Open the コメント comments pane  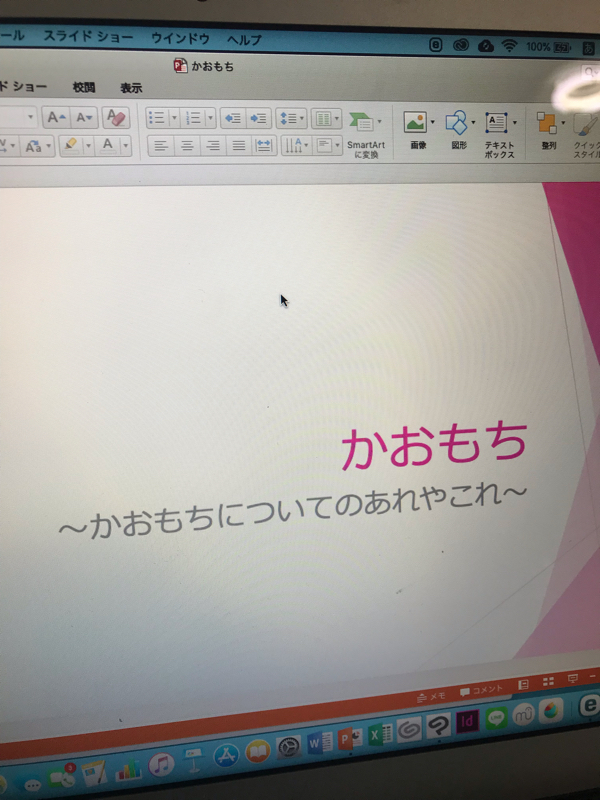(x=481, y=690)
